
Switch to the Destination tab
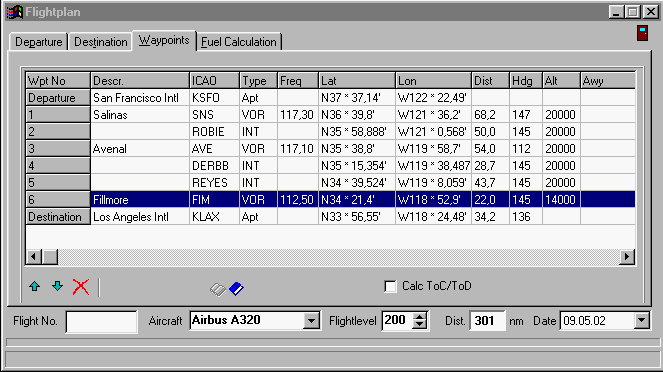(x=101, y=42)
